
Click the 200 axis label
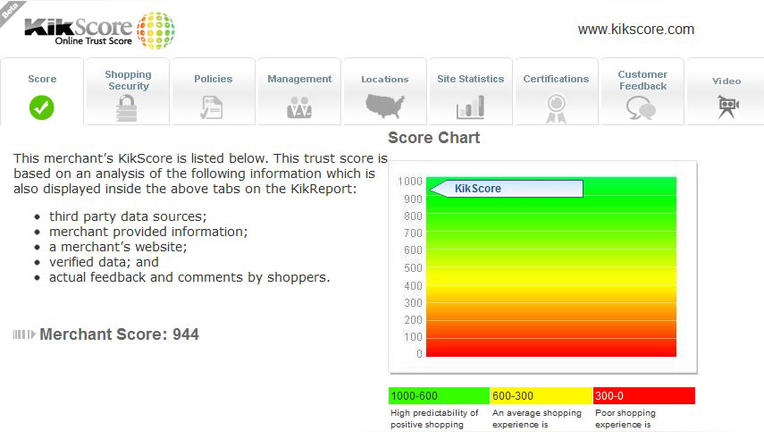(413, 320)
